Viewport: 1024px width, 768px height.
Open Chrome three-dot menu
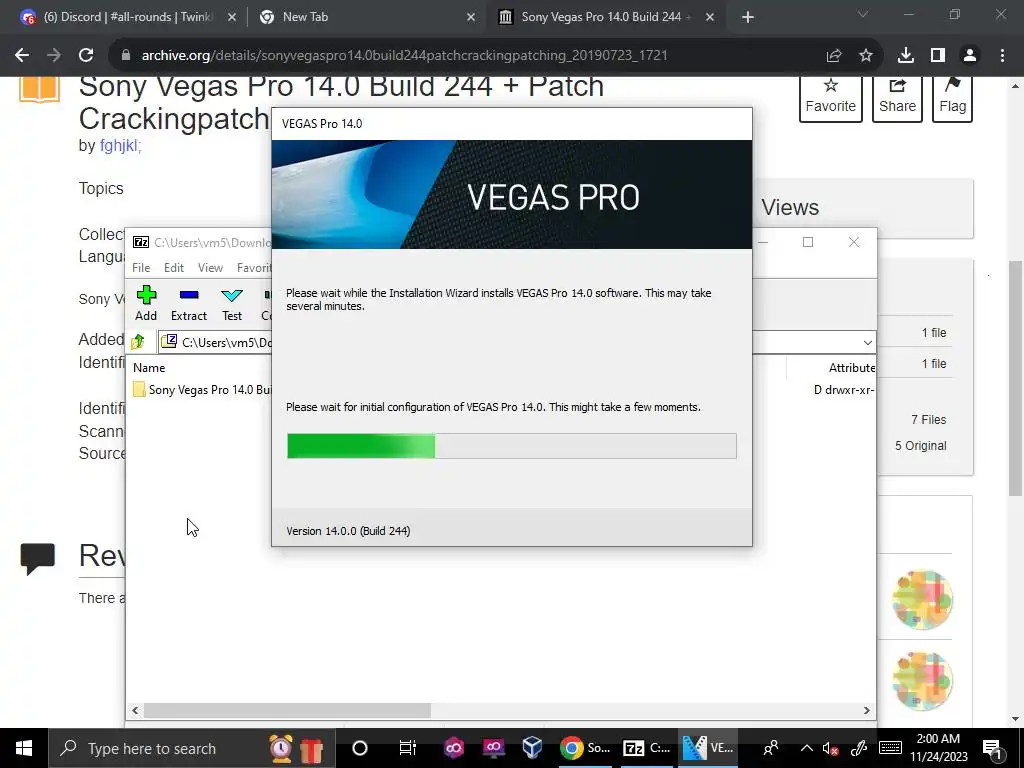point(1002,56)
